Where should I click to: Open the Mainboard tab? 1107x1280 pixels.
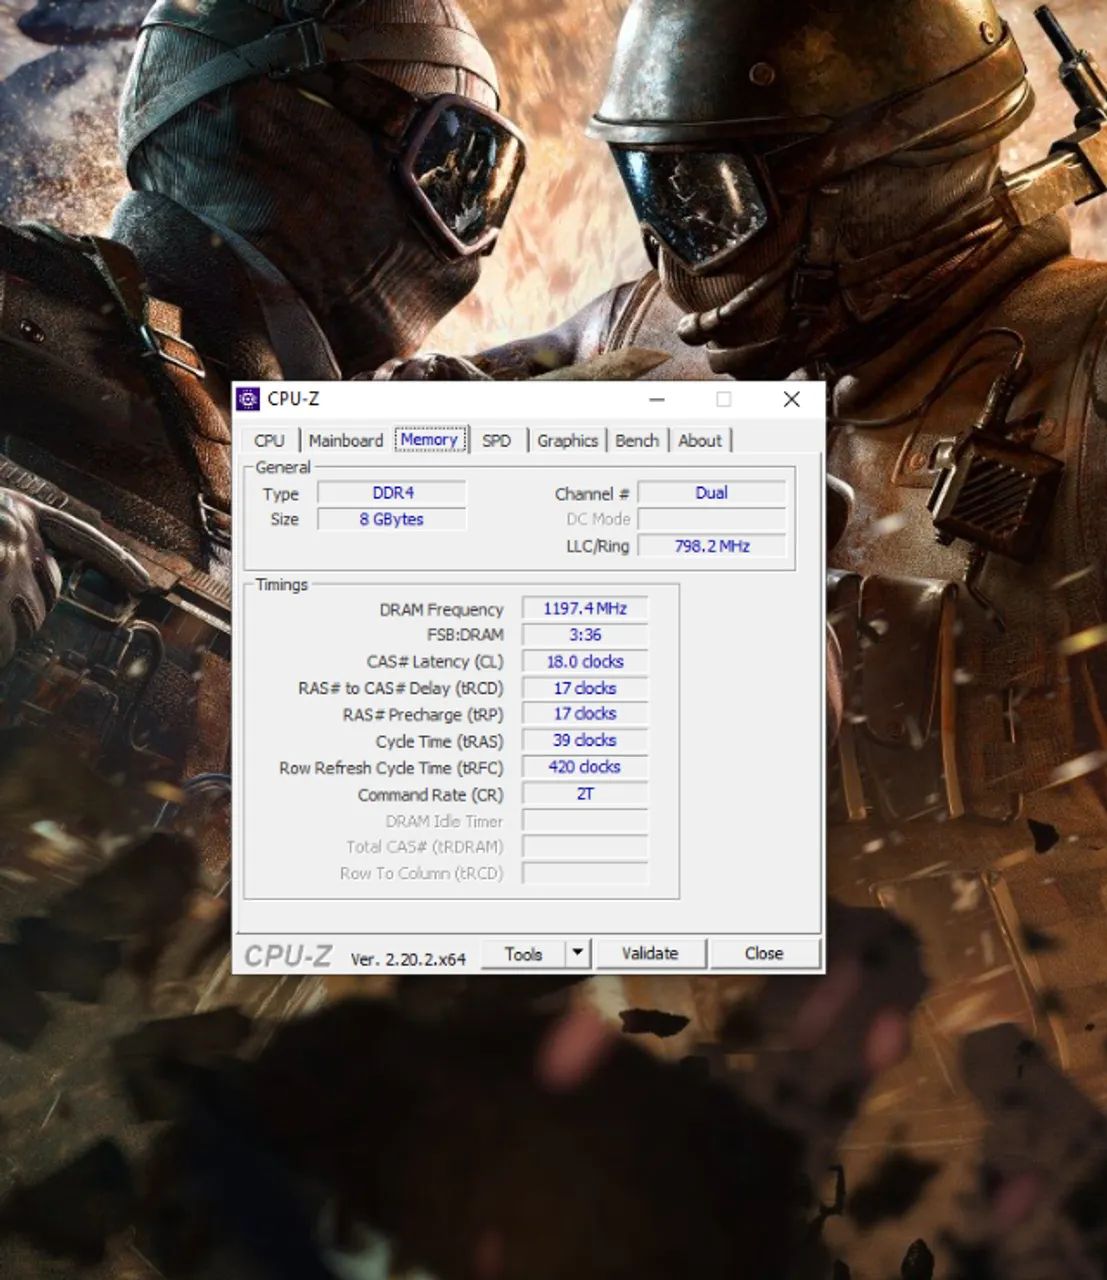click(x=346, y=441)
